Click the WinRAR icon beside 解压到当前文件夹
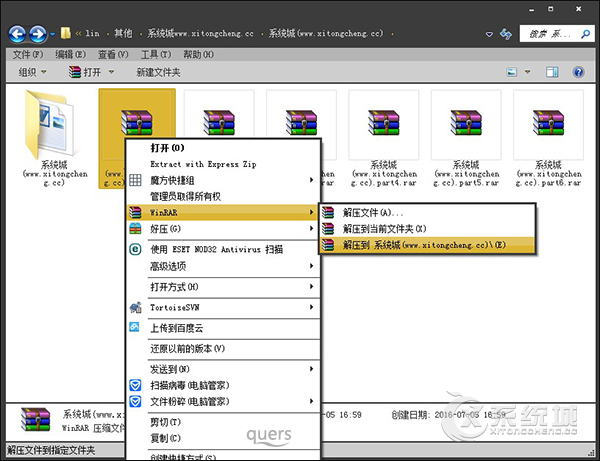Screen dimensions: 600x461 coord(328,229)
